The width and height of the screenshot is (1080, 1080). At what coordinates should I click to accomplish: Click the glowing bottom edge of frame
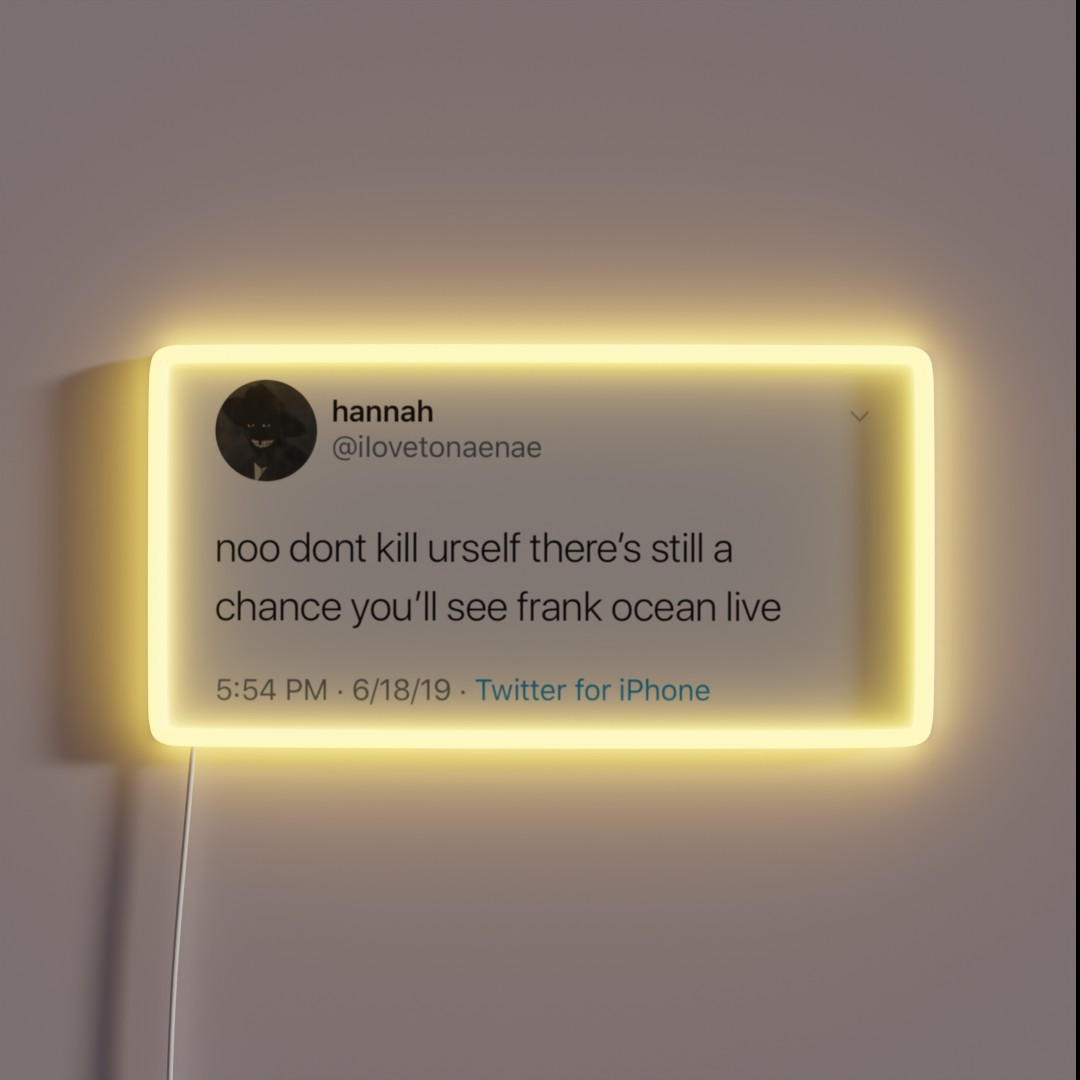click(541, 736)
